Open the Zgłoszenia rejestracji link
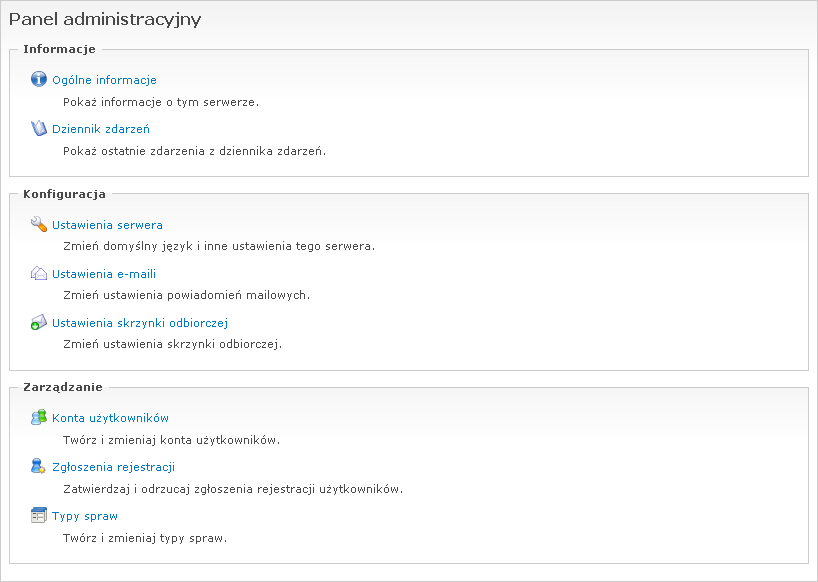This screenshot has height=582, width=818. (x=113, y=467)
